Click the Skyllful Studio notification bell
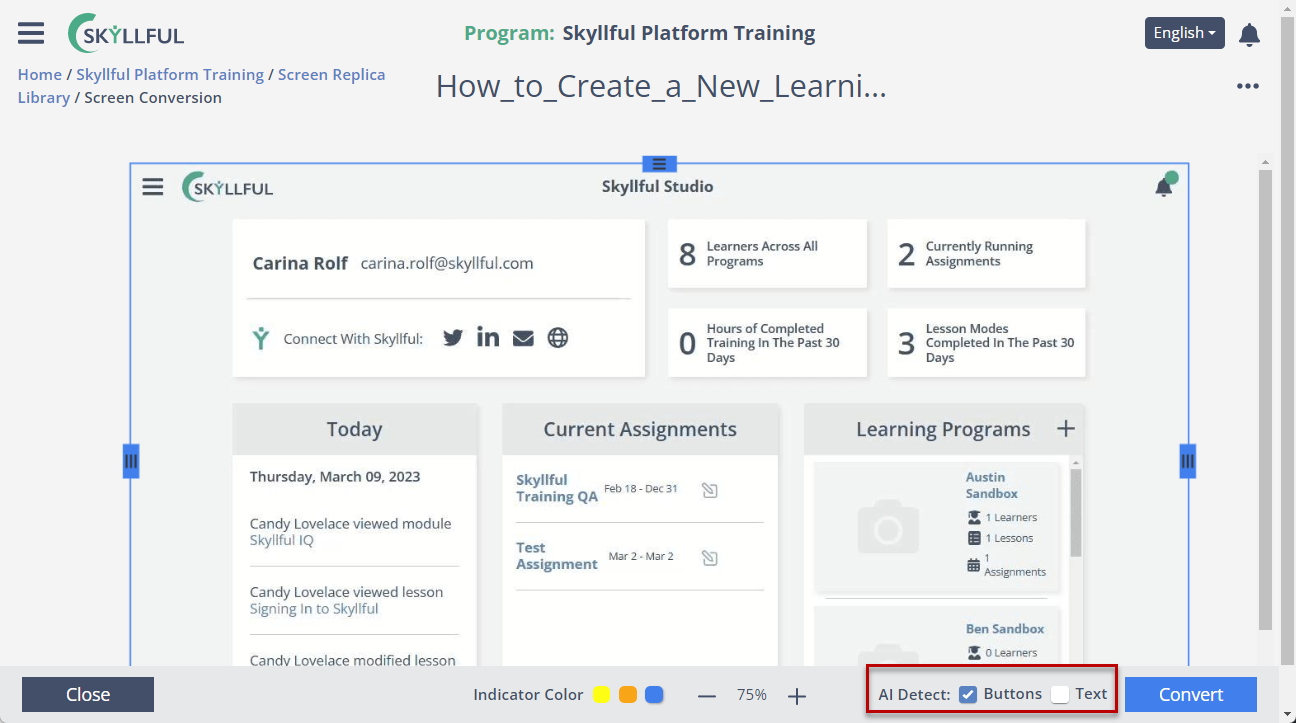This screenshot has height=723, width=1296. coord(1164,186)
